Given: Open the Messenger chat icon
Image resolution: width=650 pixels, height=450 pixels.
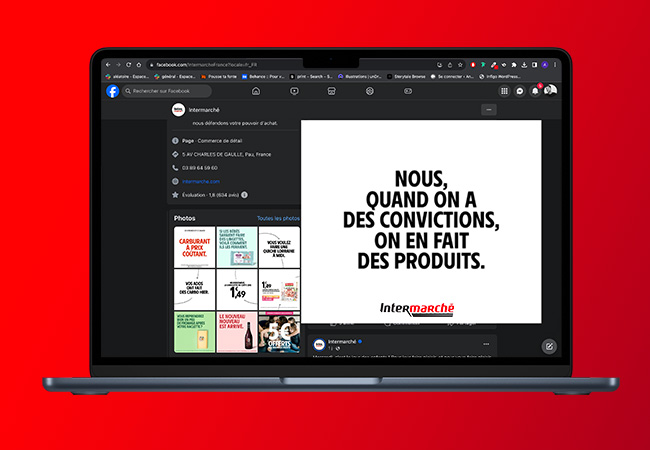Looking at the screenshot, I should click(519, 91).
